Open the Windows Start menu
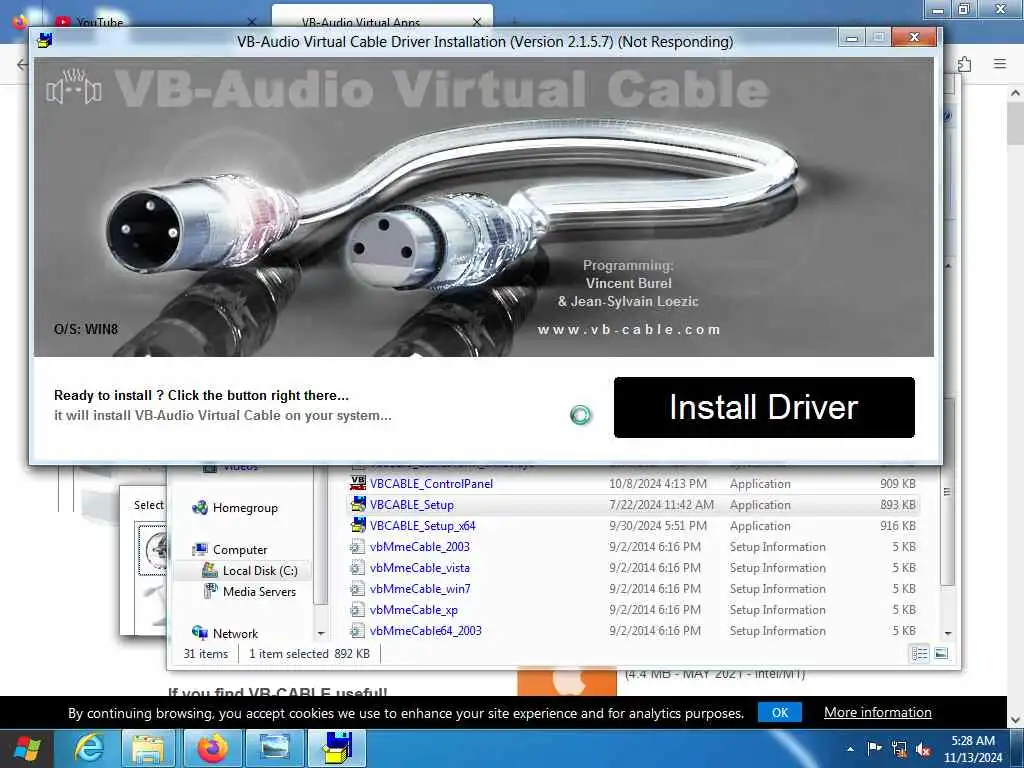The height and width of the screenshot is (768, 1024). point(27,748)
